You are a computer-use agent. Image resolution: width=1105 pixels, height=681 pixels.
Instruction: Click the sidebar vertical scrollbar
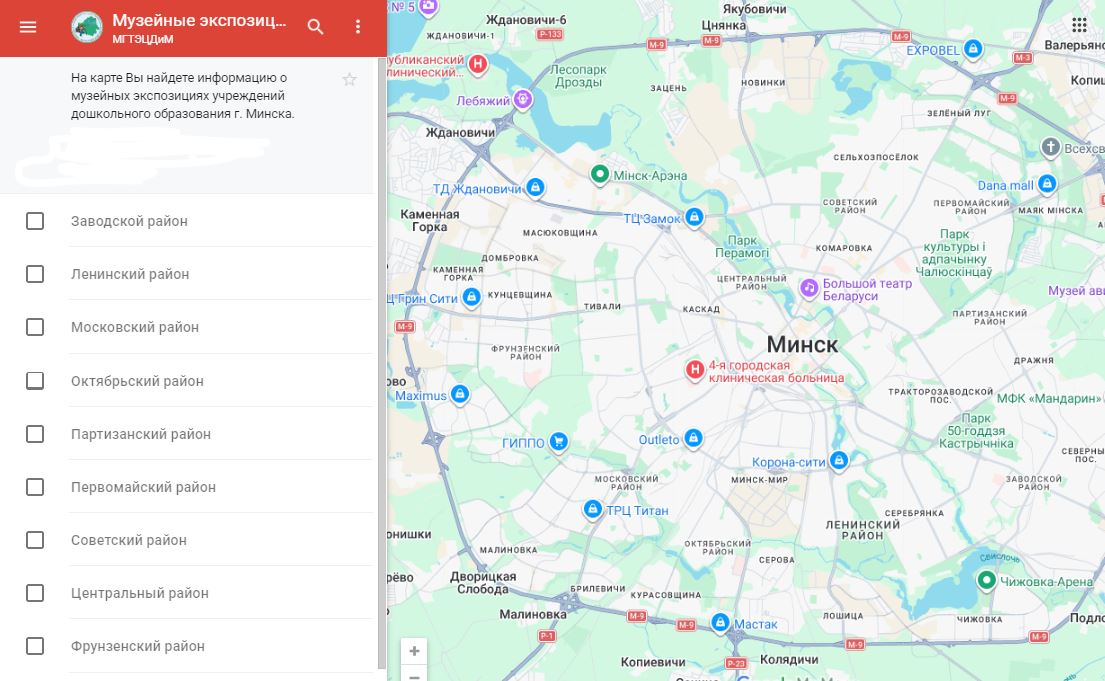tap(381, 360)
